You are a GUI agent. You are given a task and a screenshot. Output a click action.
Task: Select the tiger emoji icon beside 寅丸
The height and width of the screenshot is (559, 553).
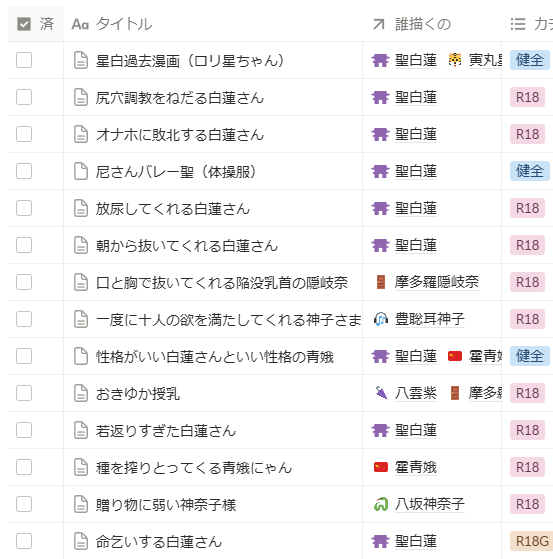point(455,60)
